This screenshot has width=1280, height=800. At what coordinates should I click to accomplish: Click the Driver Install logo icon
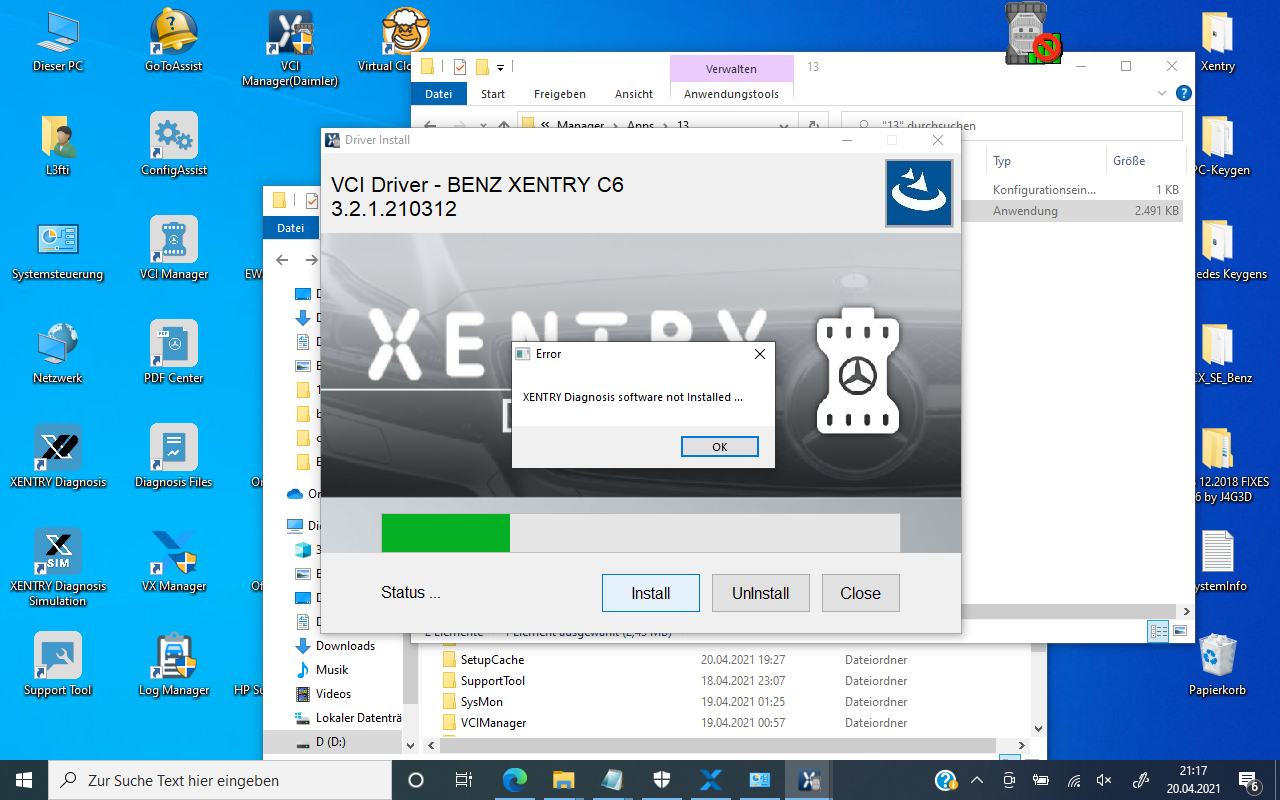(918, 194)
